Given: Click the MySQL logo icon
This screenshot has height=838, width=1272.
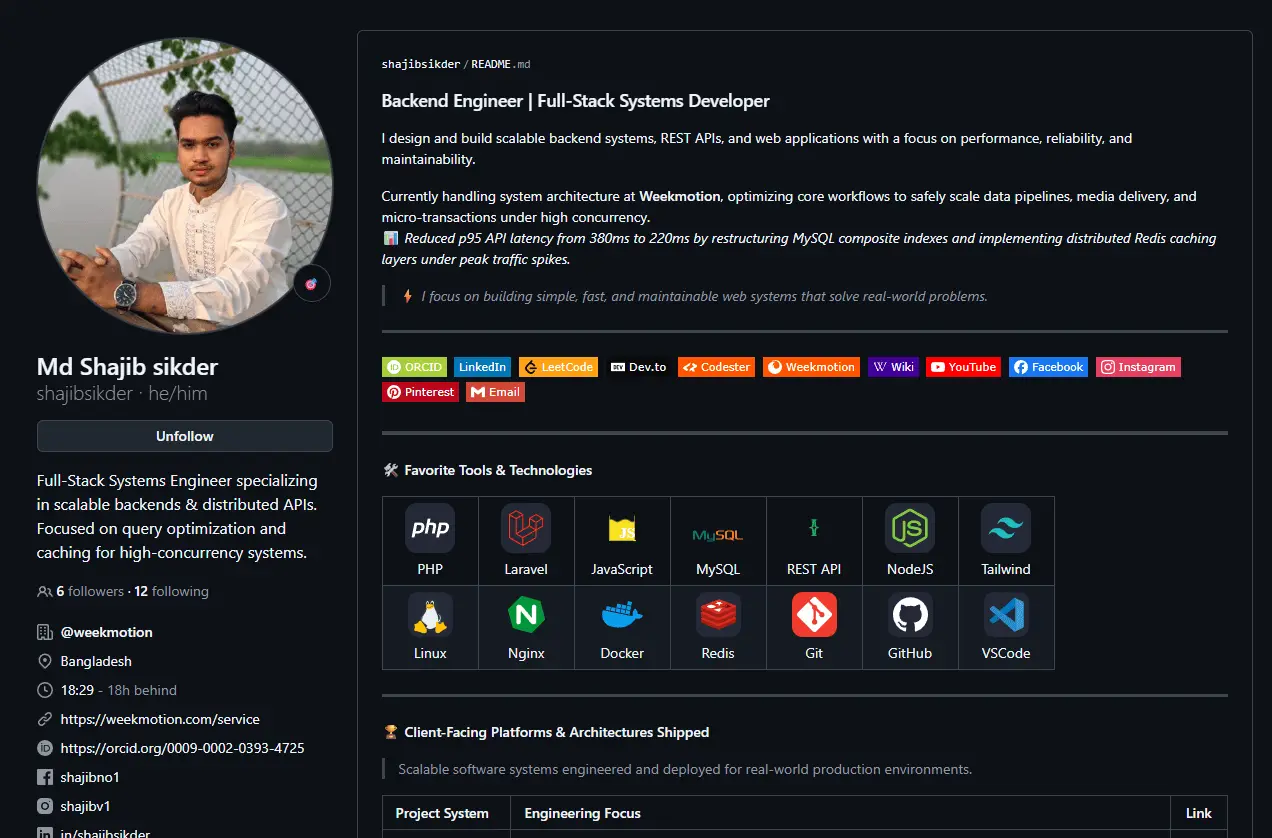Looking at the screenshot, I should pyautogui.click(x=718, y=535).
